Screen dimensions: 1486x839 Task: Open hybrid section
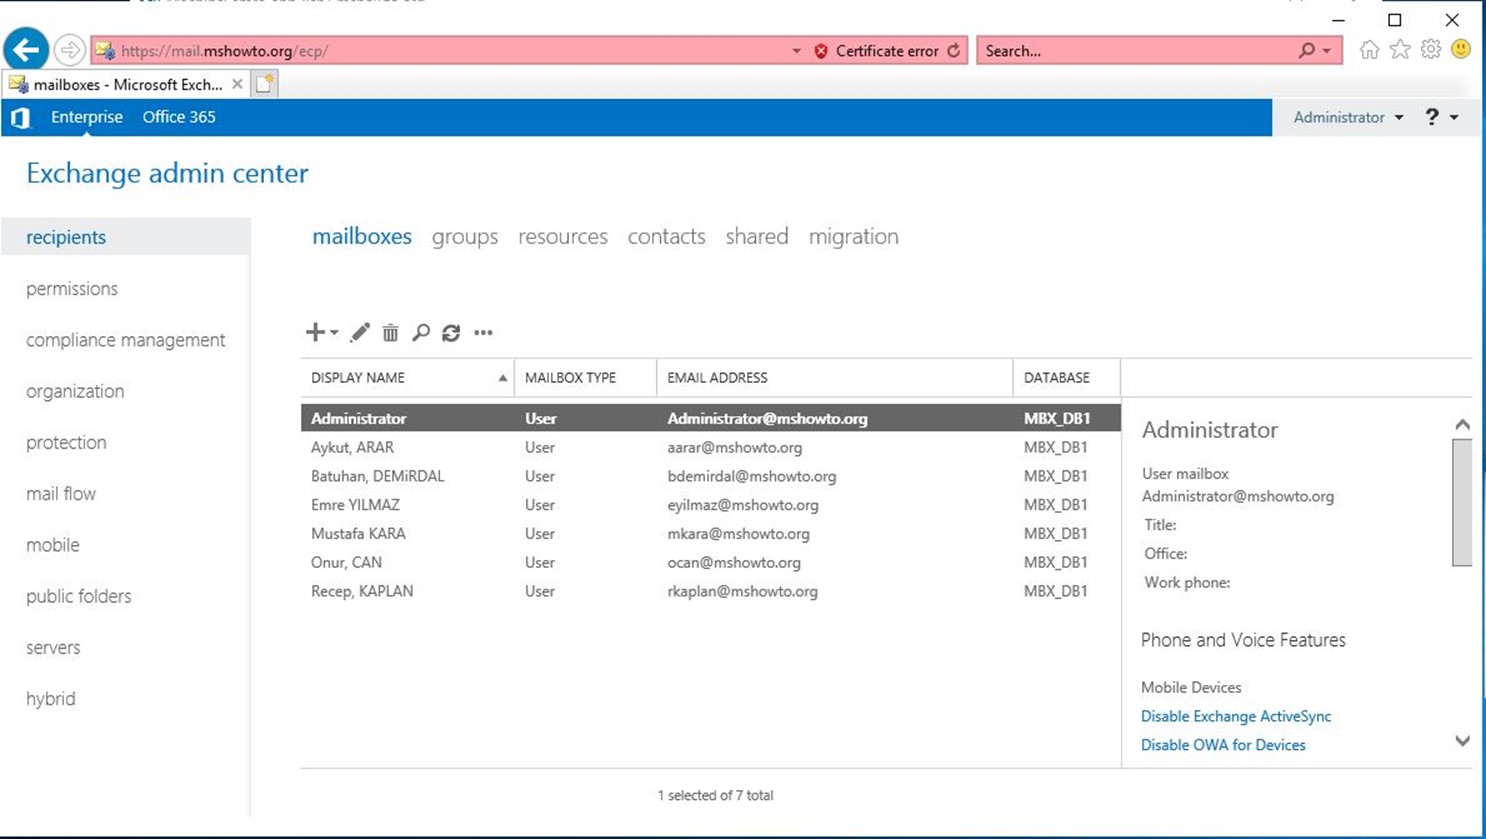coord(51,699)
